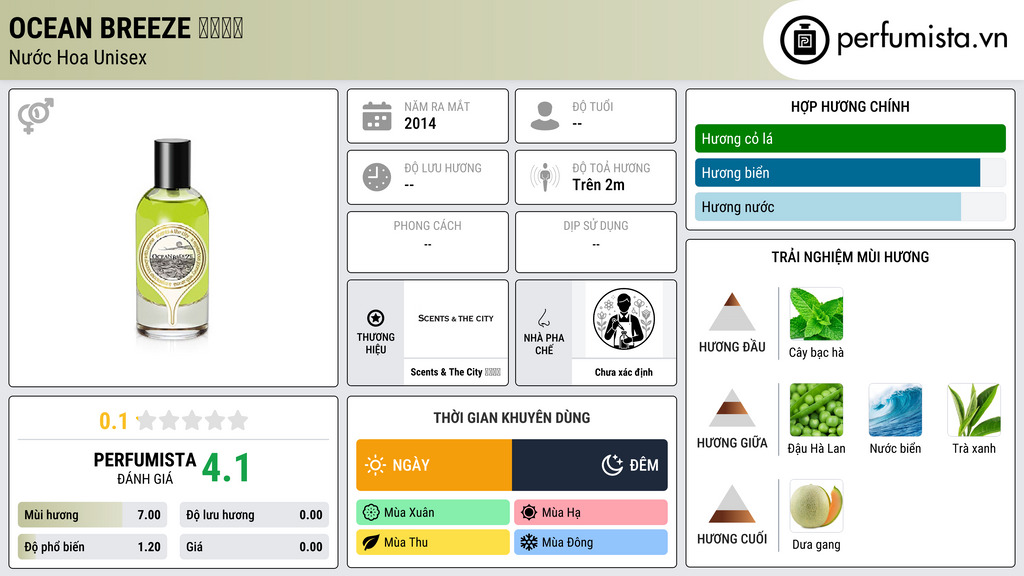This screenshot has width=1024, height=576.
Task: Click the Độ Tuổi label
Action: (593, 106)
